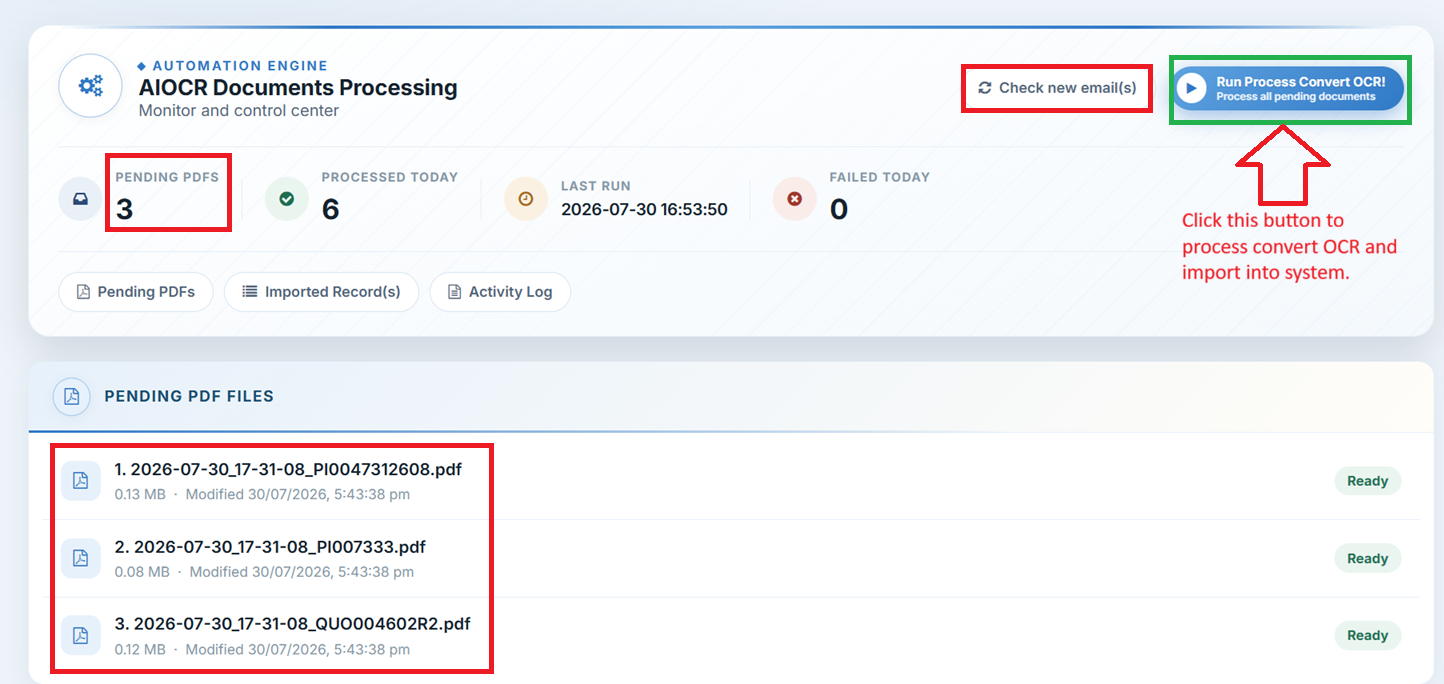1444x684 pixels.
Task: Click the refresh icon beside Check new email(s)
Action: 985,88
